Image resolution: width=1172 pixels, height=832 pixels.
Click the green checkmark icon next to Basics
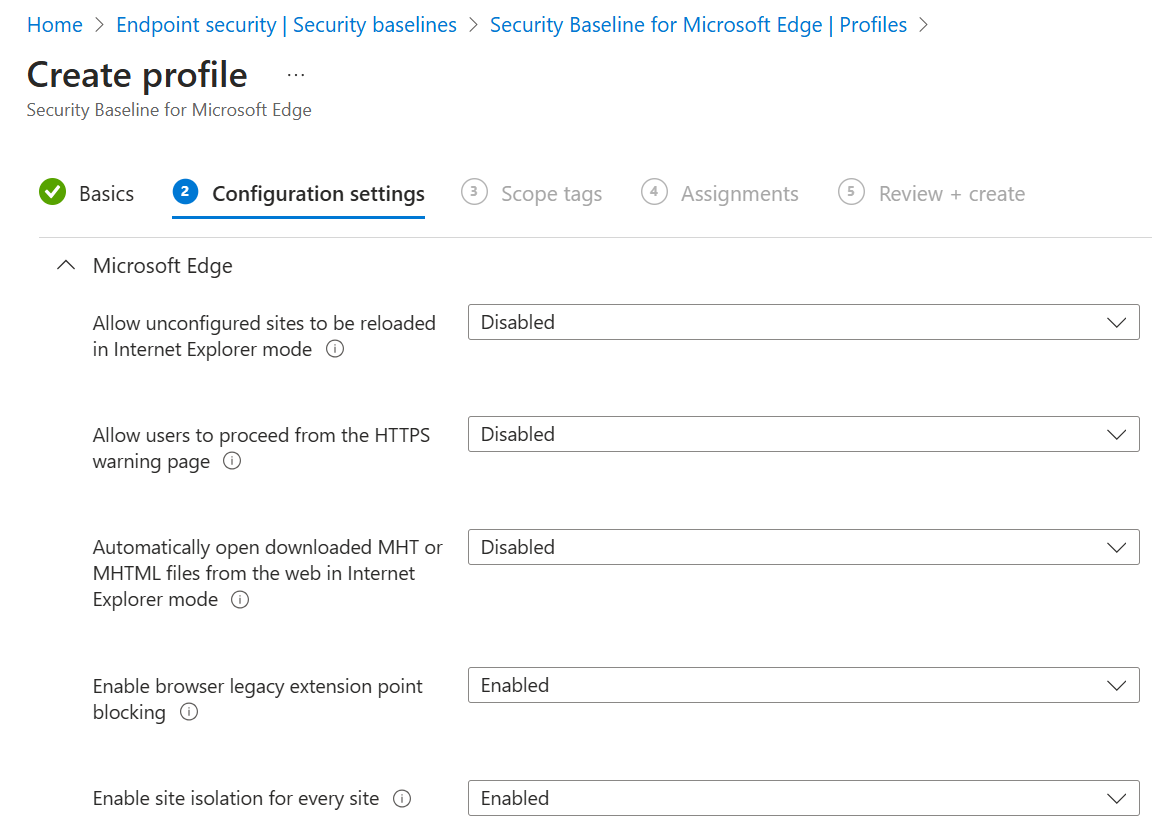52,192
